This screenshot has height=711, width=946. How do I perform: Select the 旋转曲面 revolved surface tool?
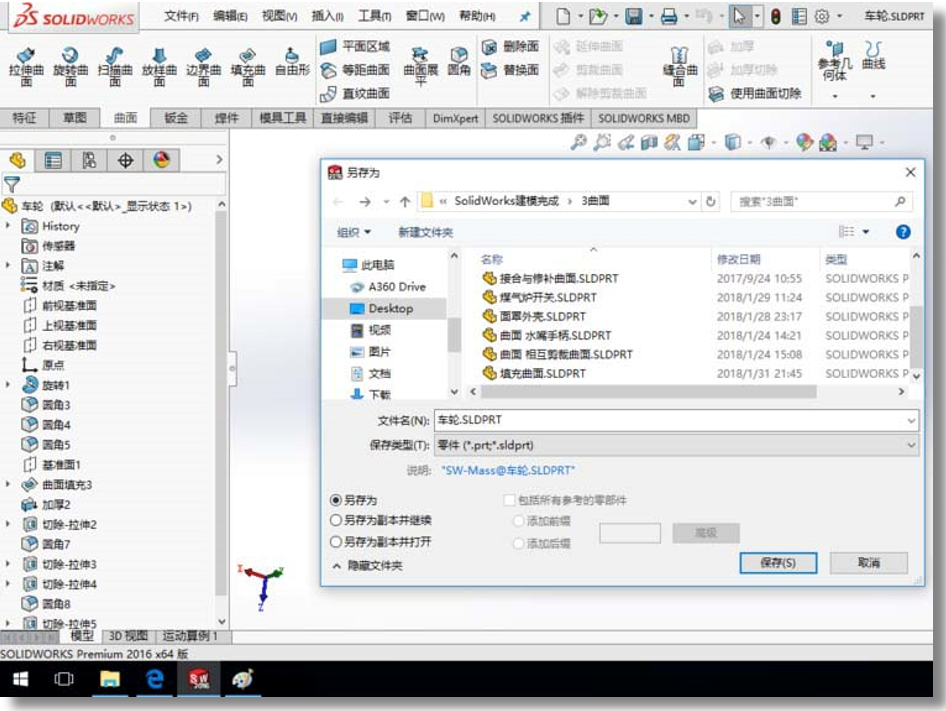[x=71, y=68]
